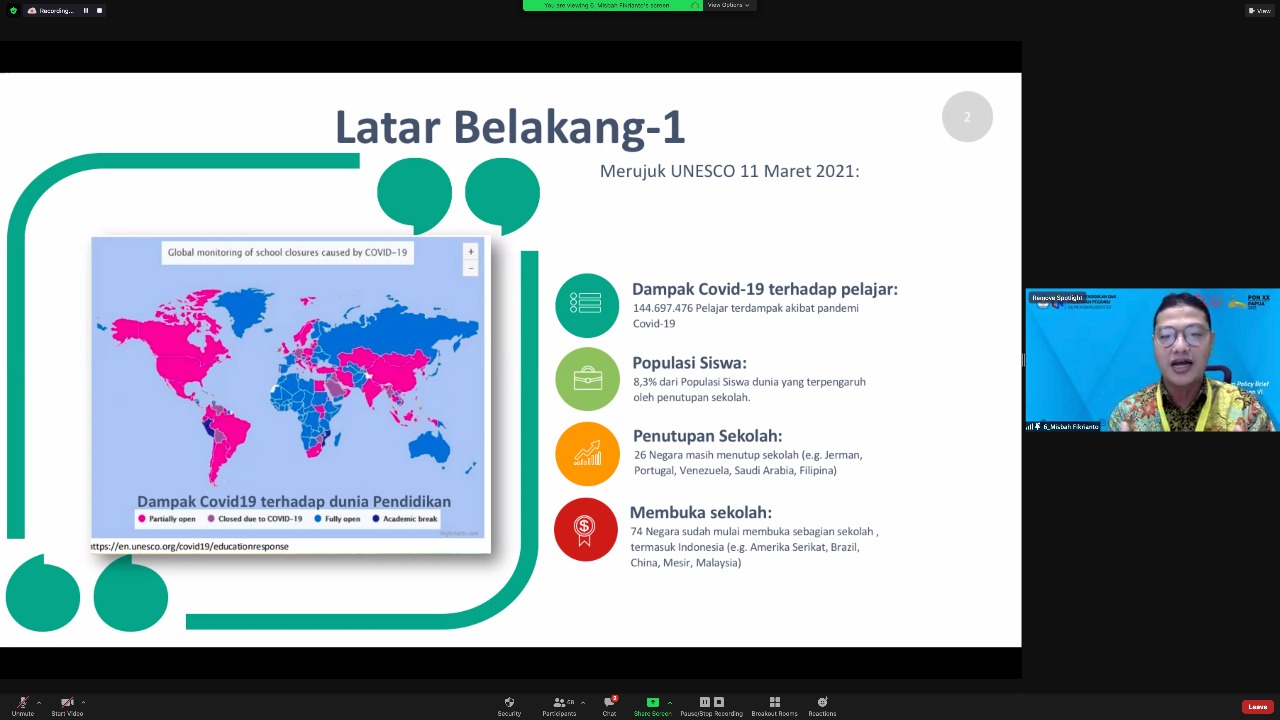This screenshot has width=1280, height=720.
Task: Click the red badge icon beside Membuka sekolah
Action: click(x=586, y=529)
